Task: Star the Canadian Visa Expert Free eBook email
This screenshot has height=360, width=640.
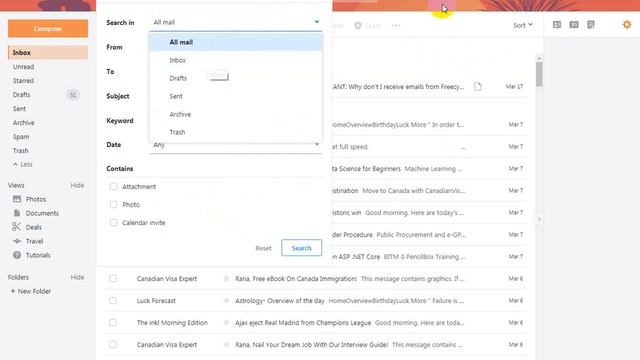Action: point(226,279)
